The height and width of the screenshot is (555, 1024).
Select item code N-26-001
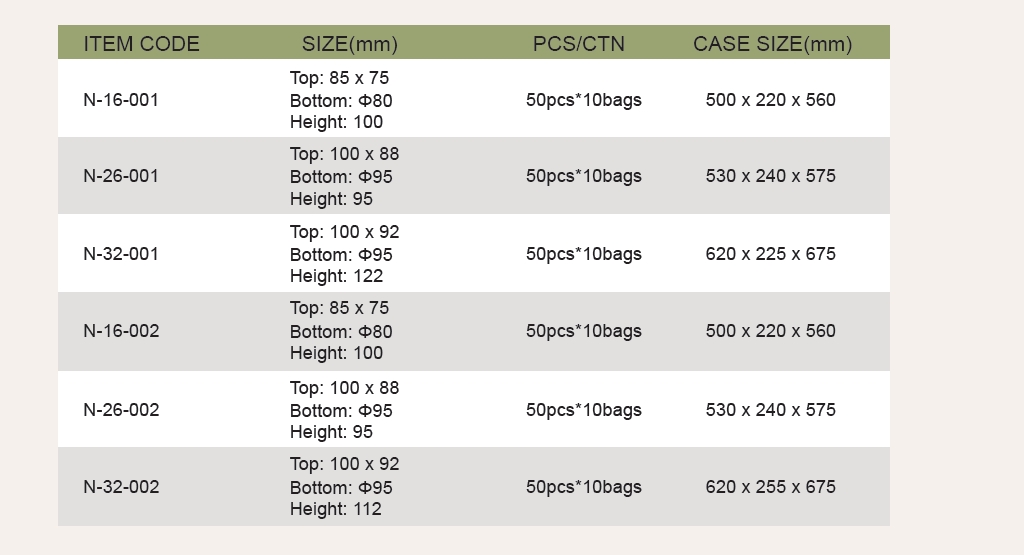[x=121, y=176]
